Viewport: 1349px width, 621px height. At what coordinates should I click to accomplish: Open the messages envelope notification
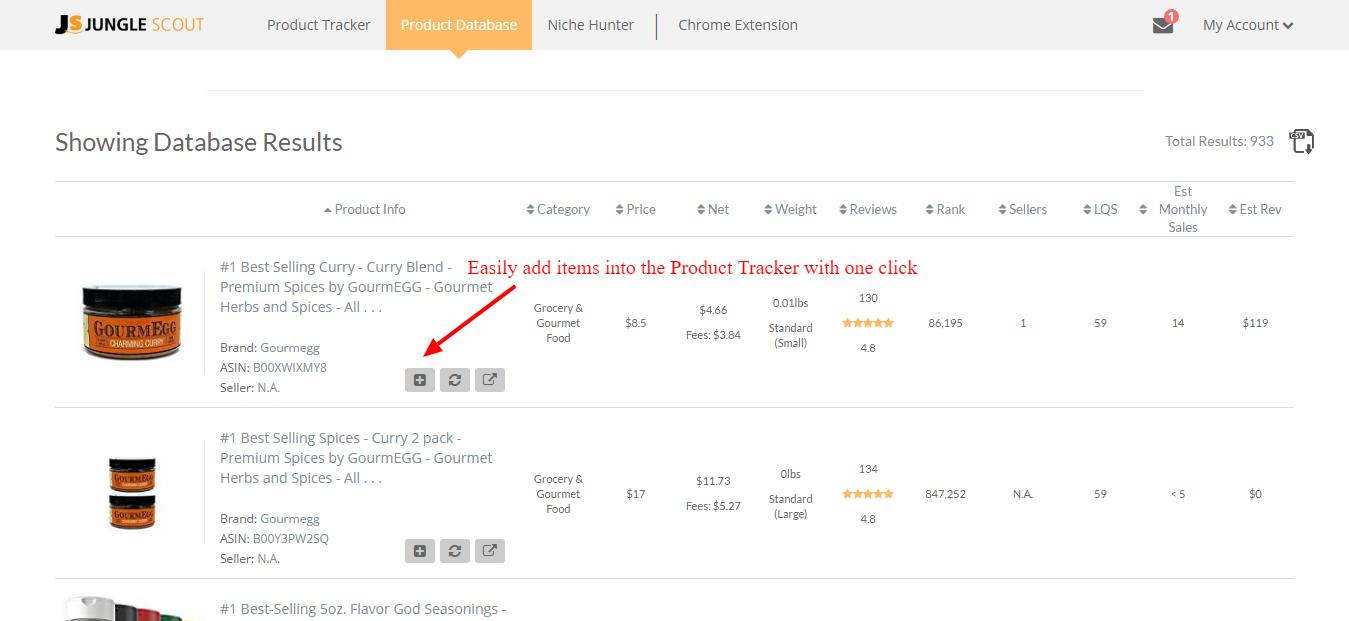click(x=1164, y=24)
